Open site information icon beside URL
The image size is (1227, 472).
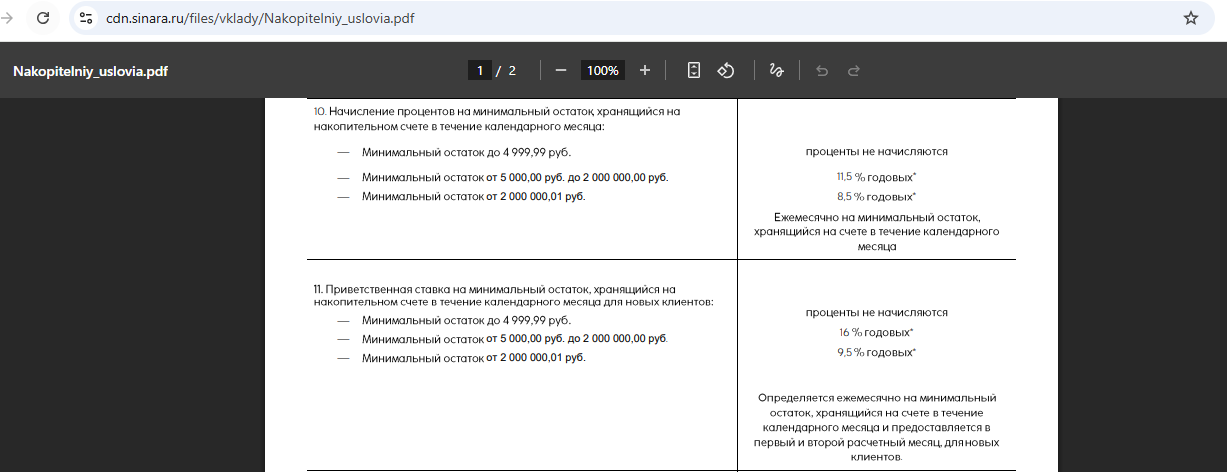pos(86,18)
